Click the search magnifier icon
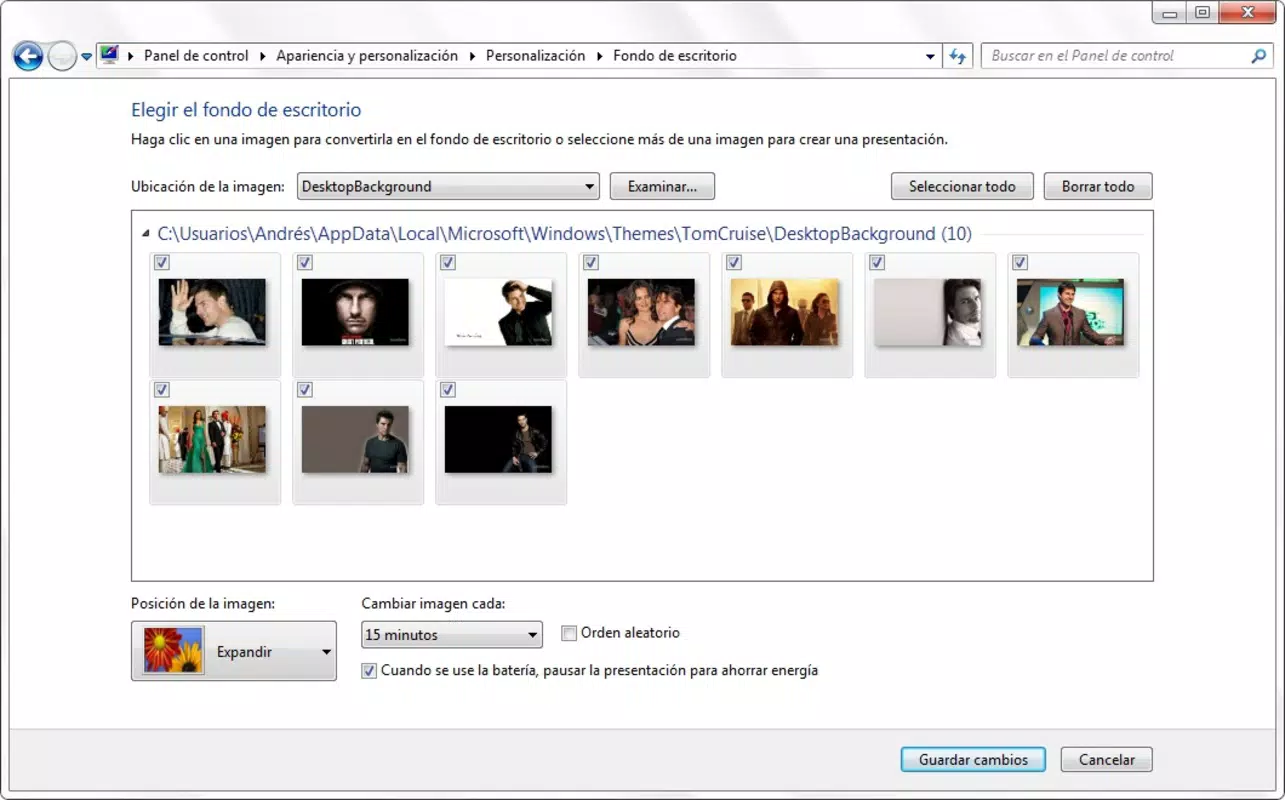1285x800 pixels. pyautogui.click(x=1259, y=56)
